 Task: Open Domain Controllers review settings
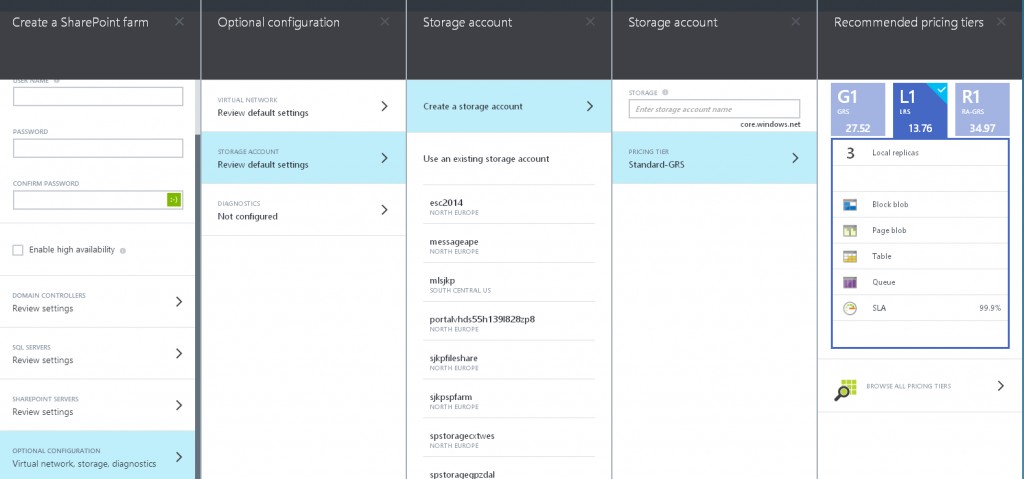point(97,301)
